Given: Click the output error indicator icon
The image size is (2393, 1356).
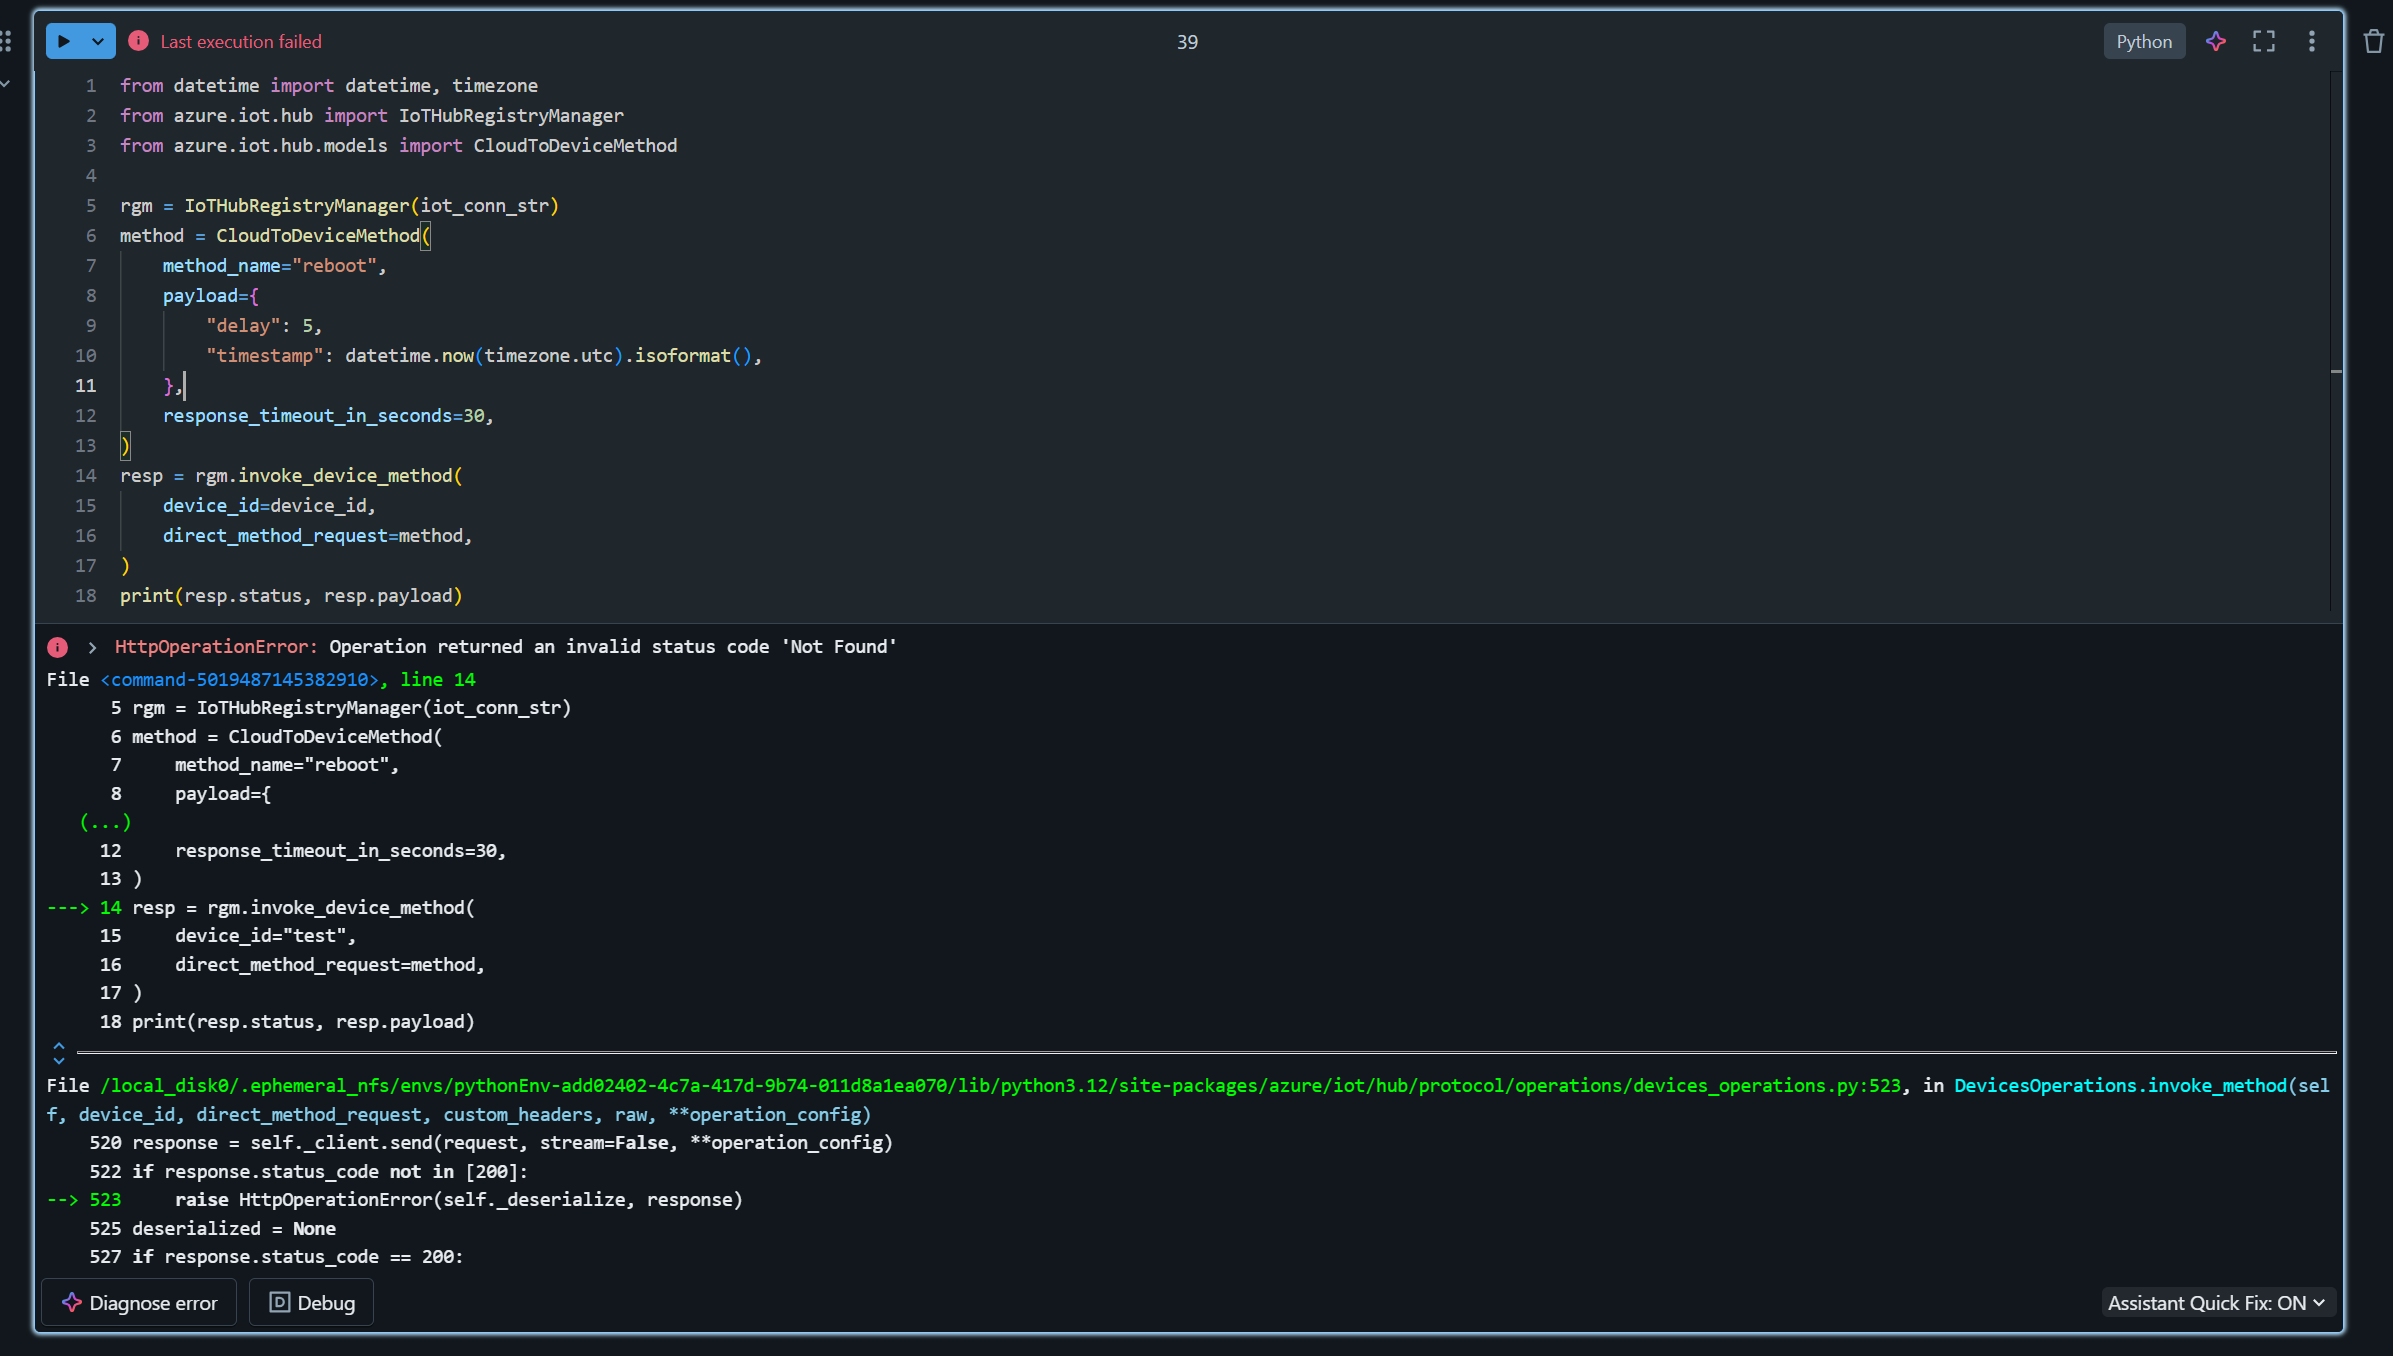Looking at the screenshot, I should tap(58, 647).
